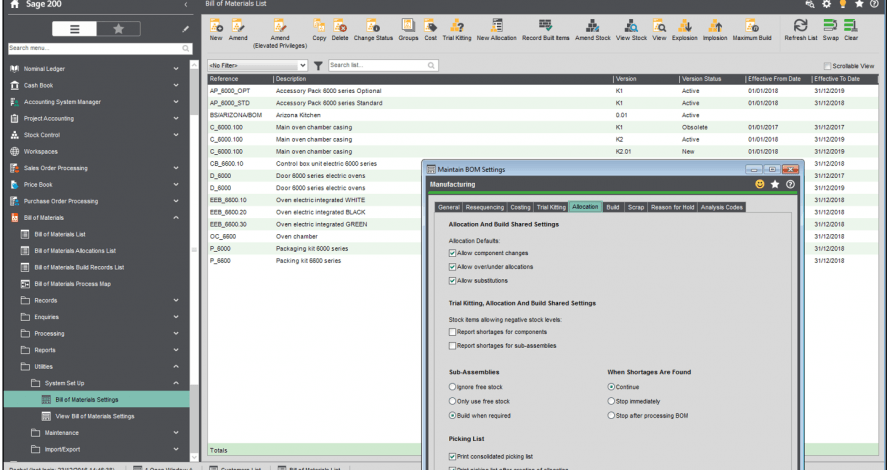Screen dimensions: 890x470
Task: Open Bill of Materials Build Records List
Action: (79, 267)
